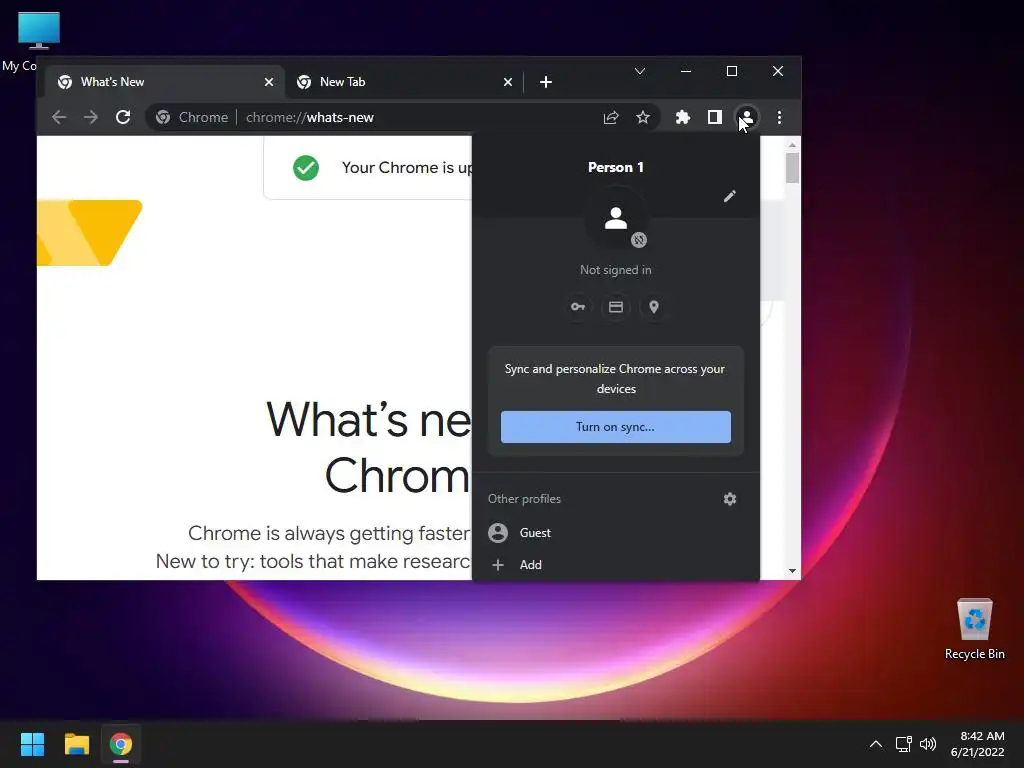Click the 'Other profiles' heading
The image size is (1024, 768).
[524, 499]
